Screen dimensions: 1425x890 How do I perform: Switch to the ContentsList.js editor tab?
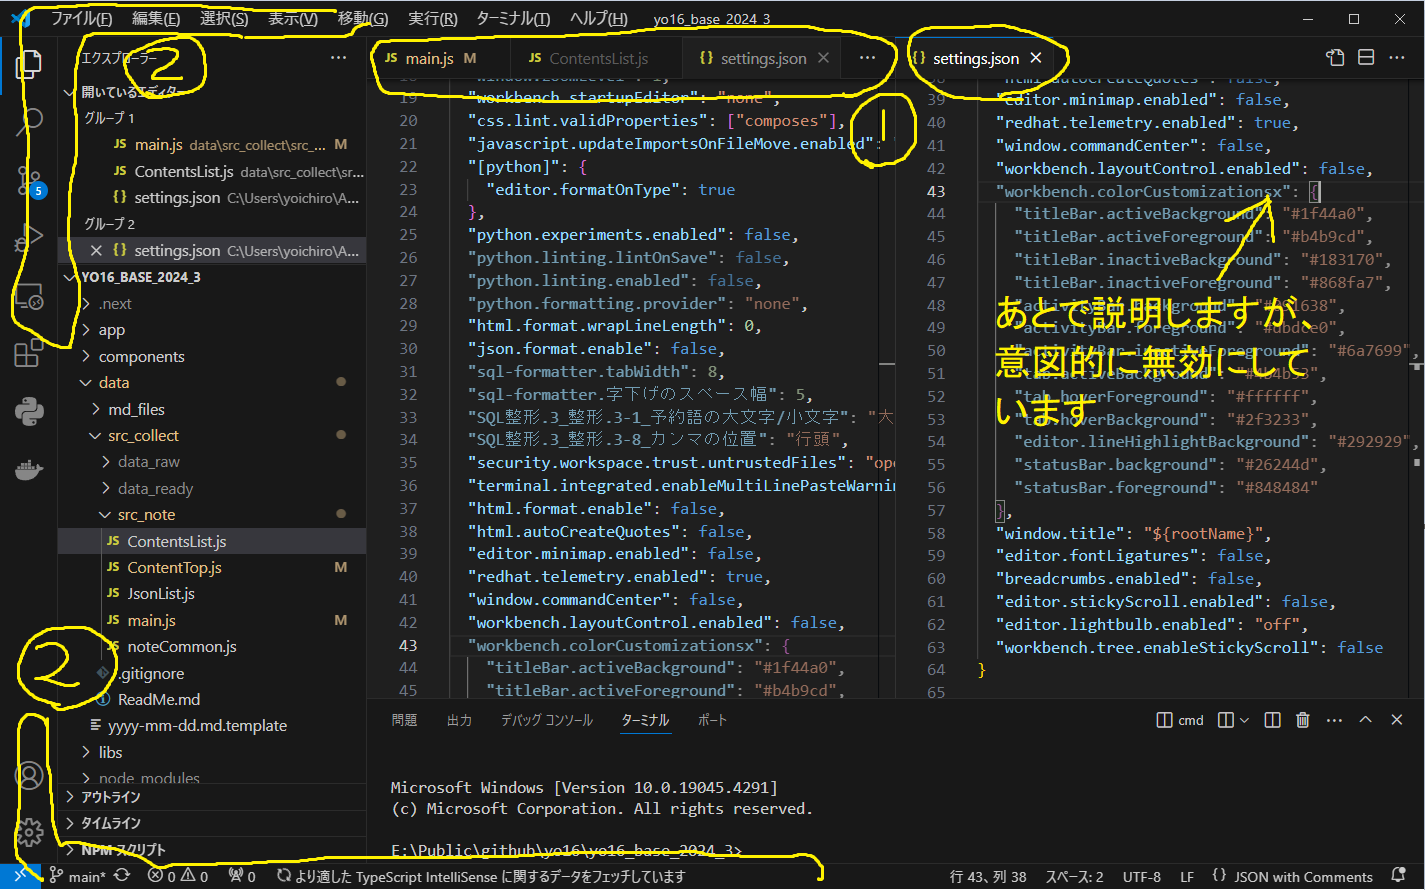tap(596, 59)
